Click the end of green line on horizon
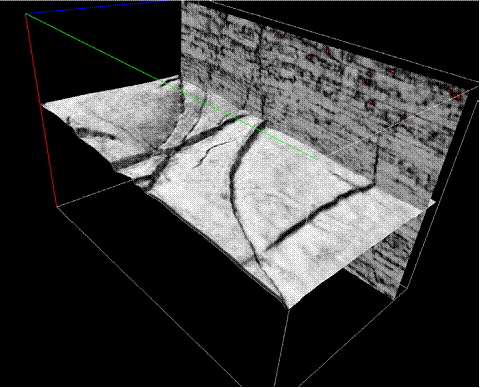 click(x=317, y=160)
